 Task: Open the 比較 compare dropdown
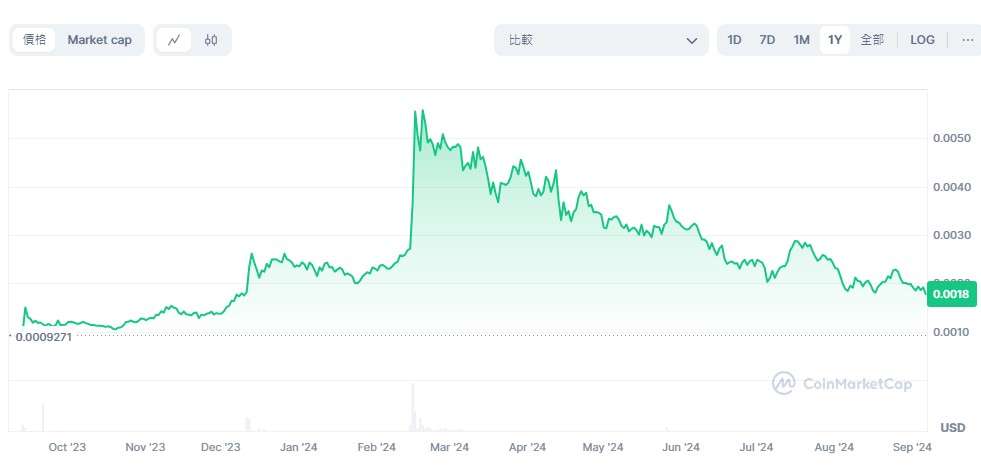coord(602,40)
